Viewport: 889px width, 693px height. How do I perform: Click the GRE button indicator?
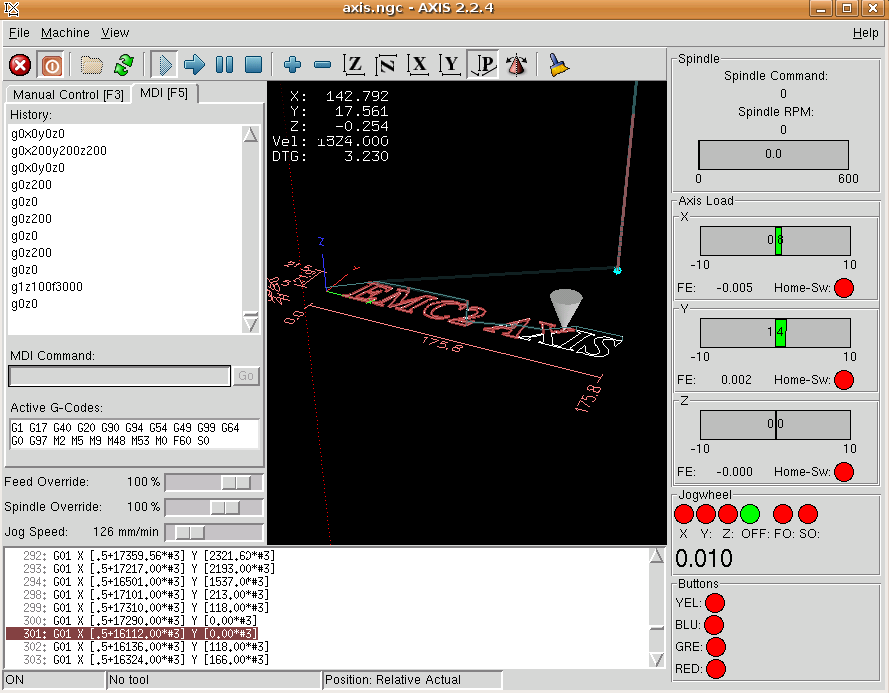point(716,647)
